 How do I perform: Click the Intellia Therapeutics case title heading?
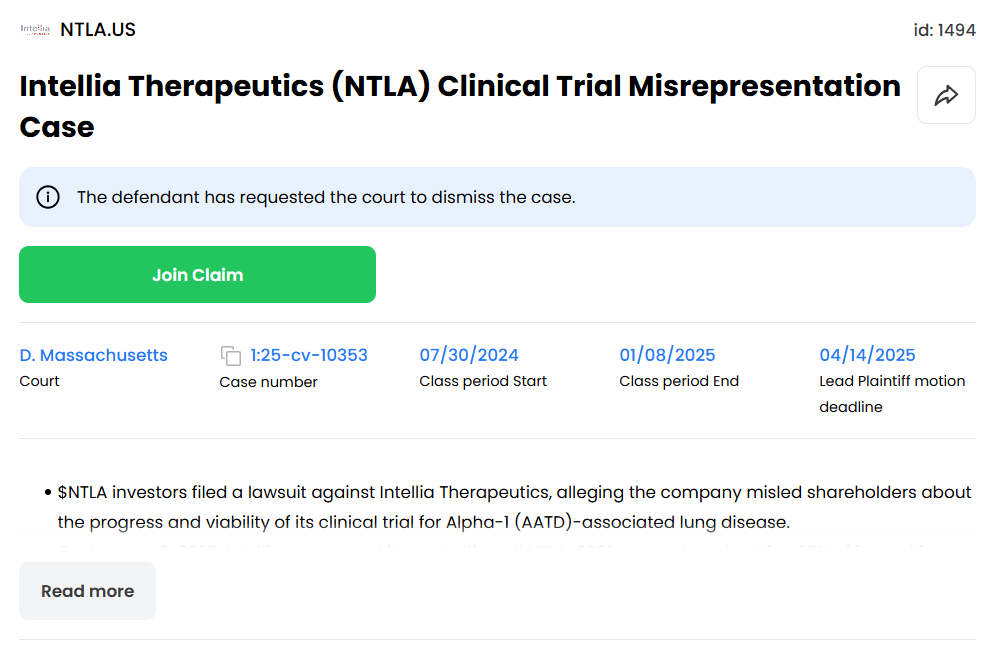click(x=460, y=106)
